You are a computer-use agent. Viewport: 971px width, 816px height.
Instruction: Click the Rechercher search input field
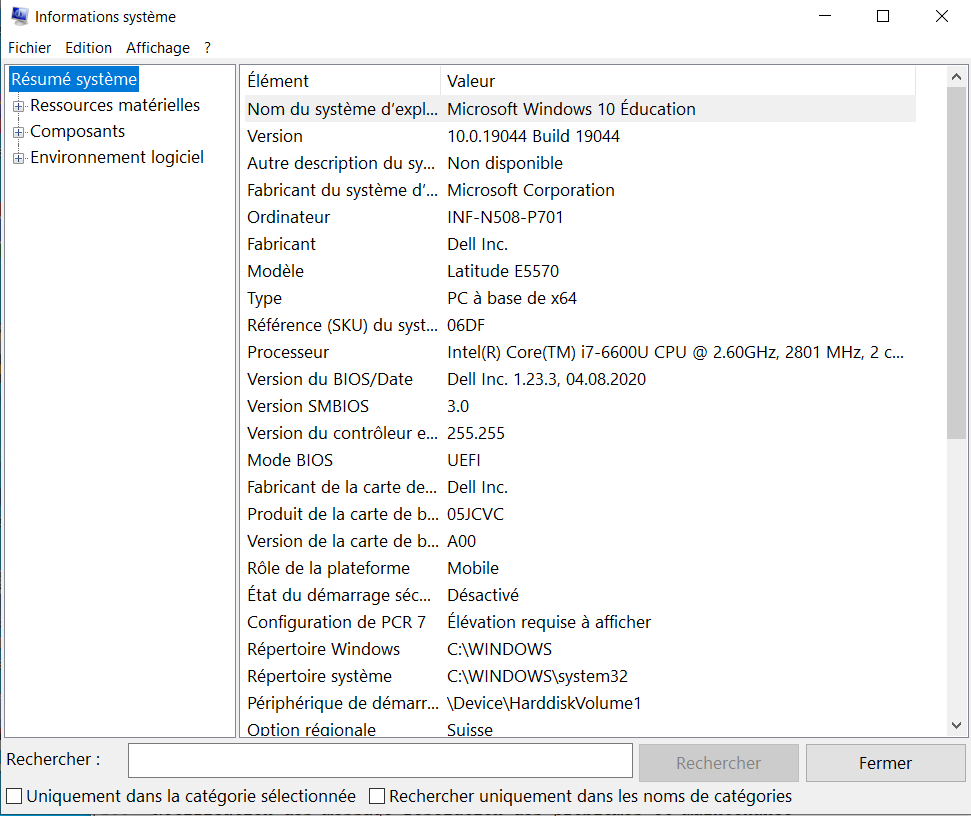pos(380,760)
